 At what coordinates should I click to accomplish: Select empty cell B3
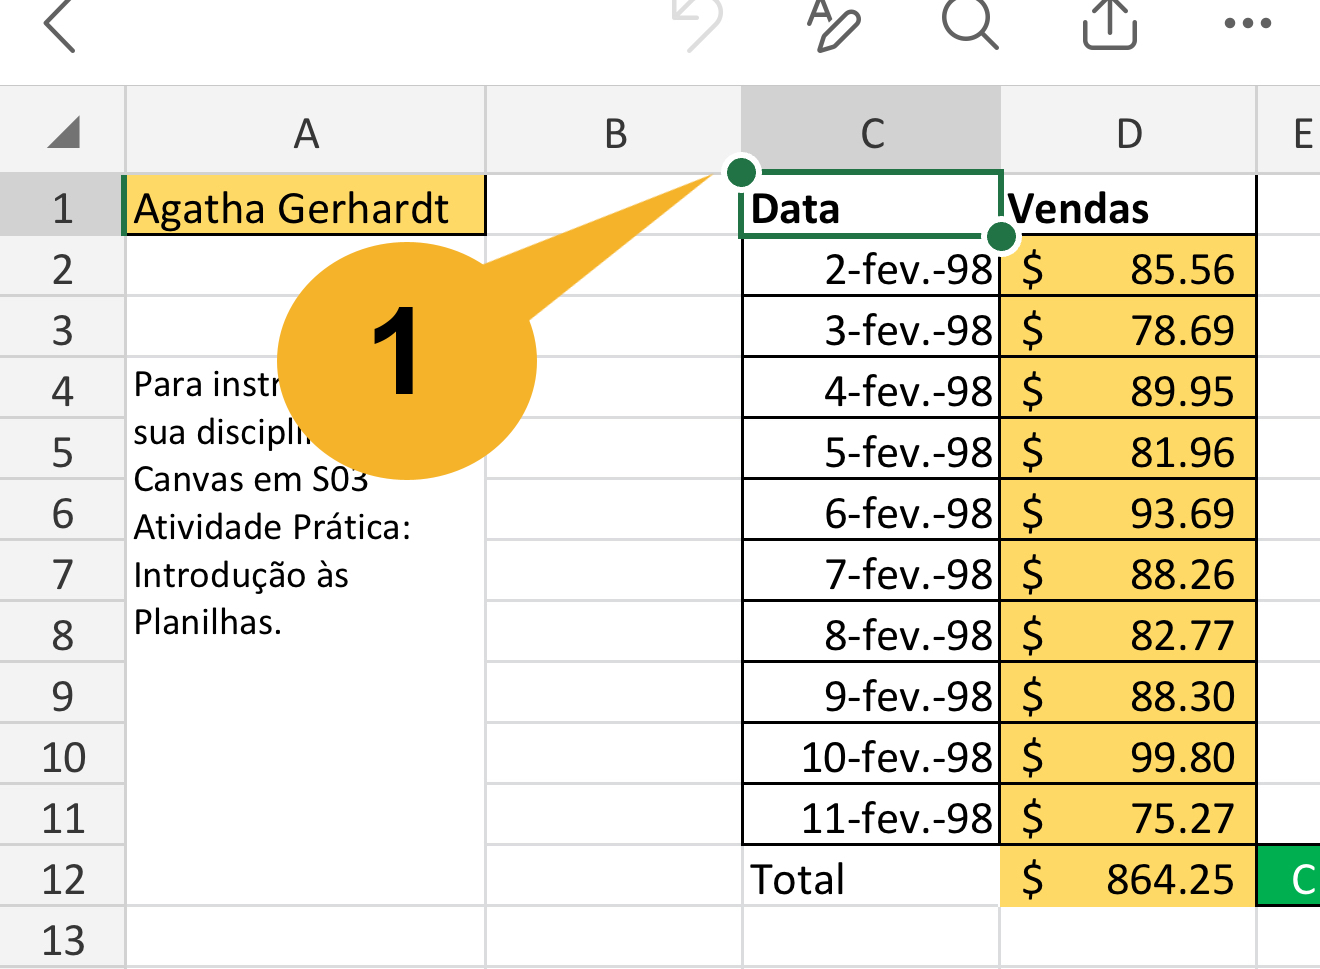coord(614,329)
